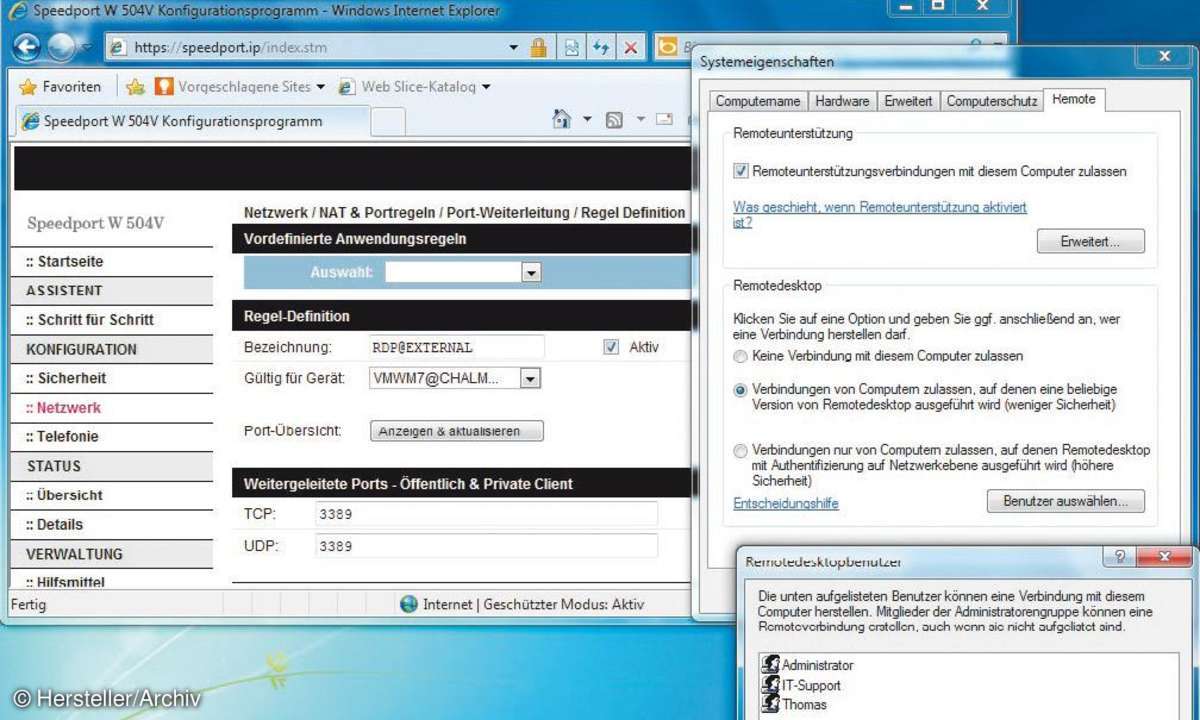Select radio for beliebige Version von Remotedesktop
The height and width of the screenshot is (720, 1200).
point(740,390)
